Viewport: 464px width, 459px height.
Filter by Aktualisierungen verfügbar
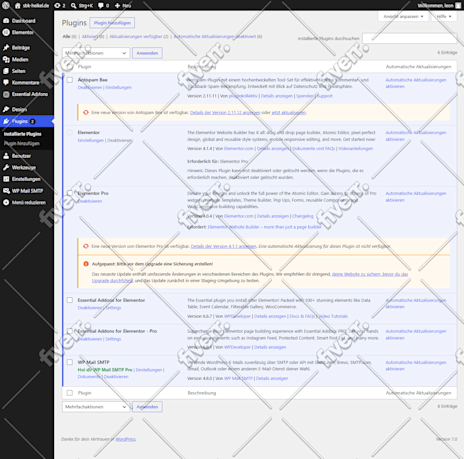136,36
